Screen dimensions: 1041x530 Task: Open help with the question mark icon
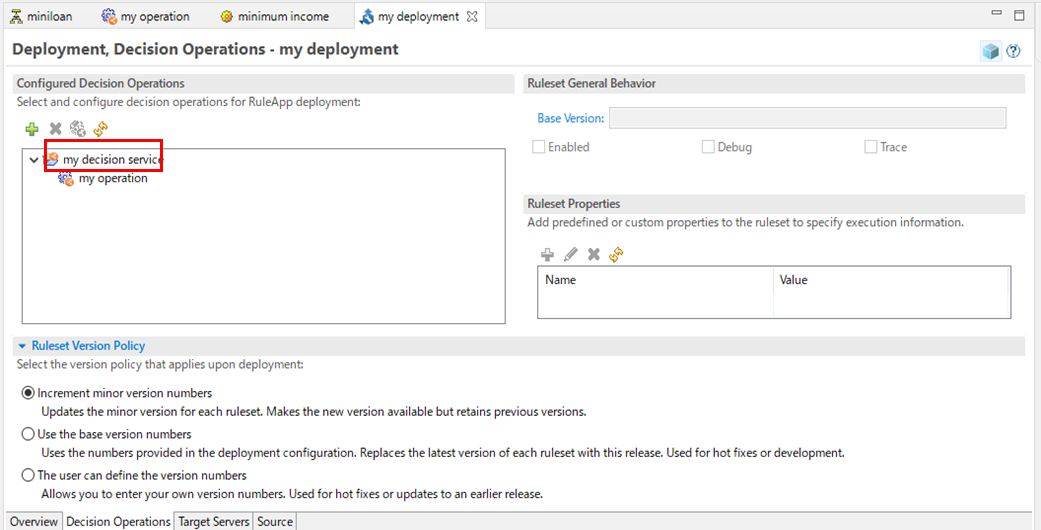tap(1013, 51)
